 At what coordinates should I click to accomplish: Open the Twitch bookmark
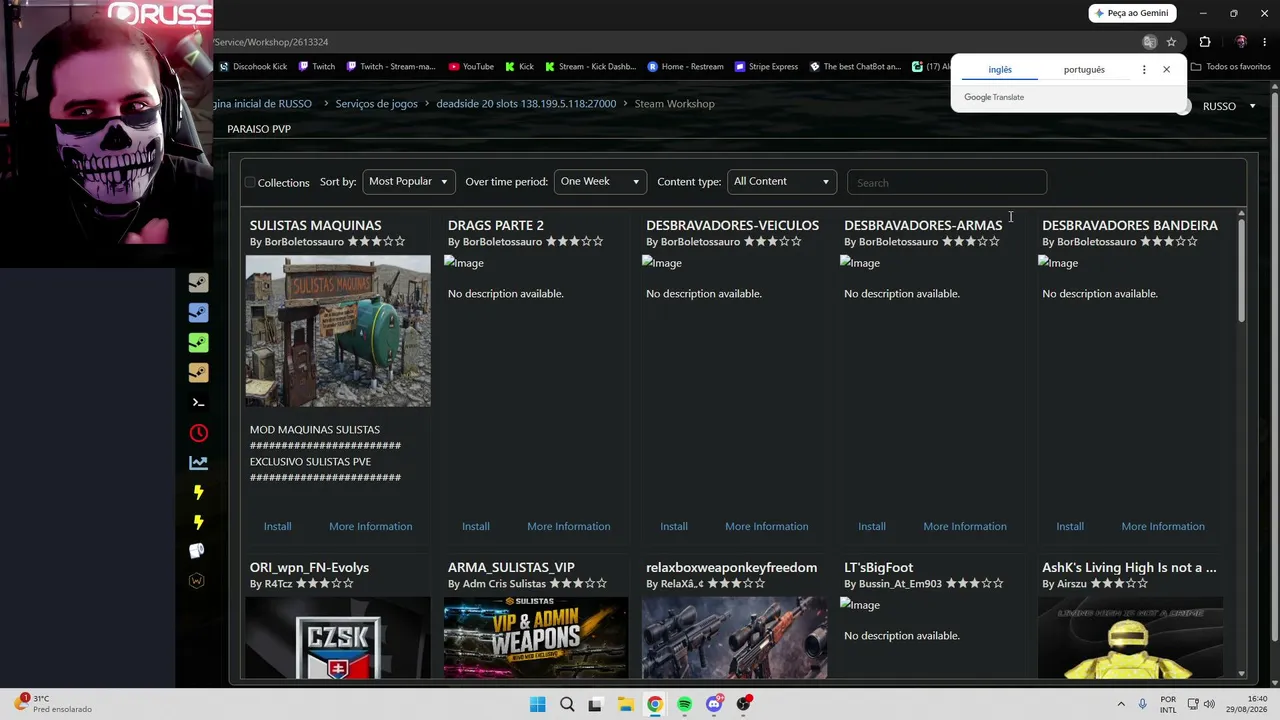[x=315, y=67]
